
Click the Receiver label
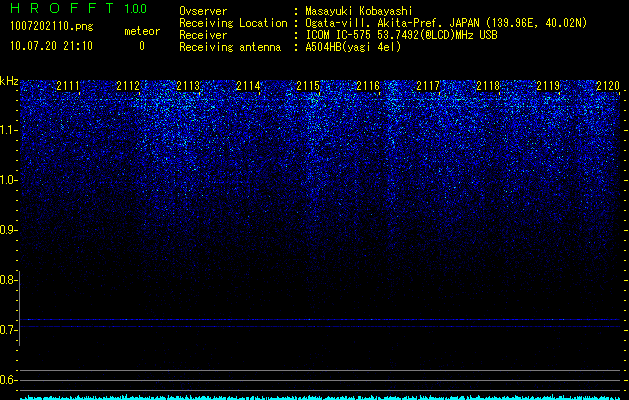203,35
